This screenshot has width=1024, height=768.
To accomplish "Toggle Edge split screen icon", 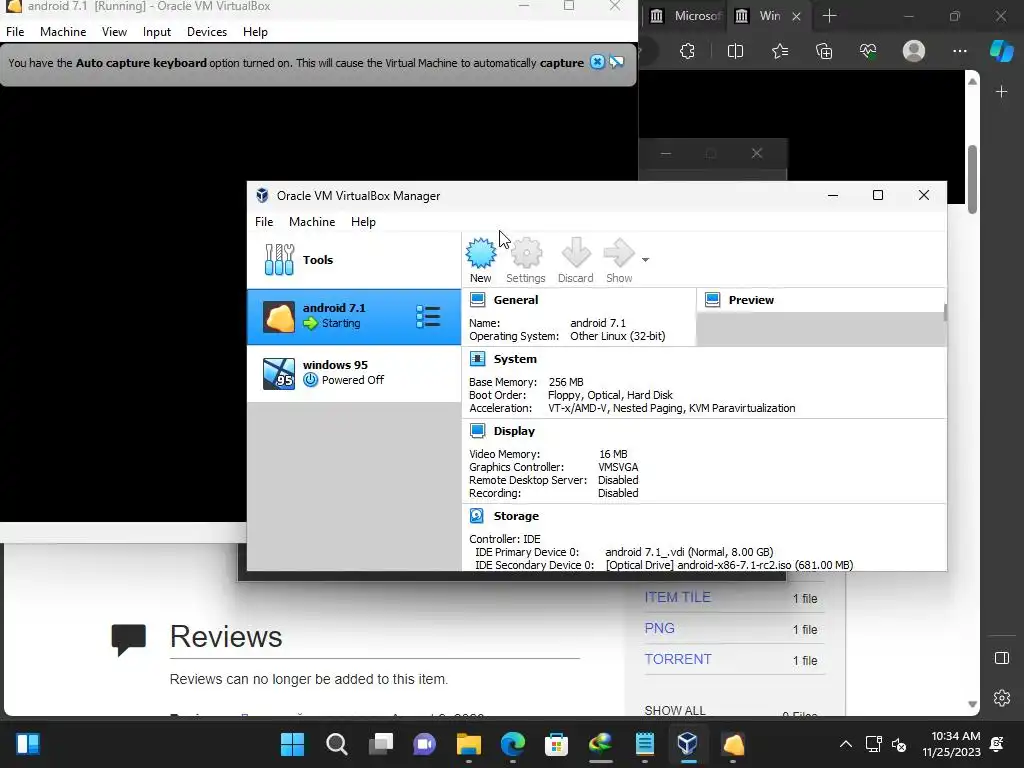I will click(x=735, y=51).
